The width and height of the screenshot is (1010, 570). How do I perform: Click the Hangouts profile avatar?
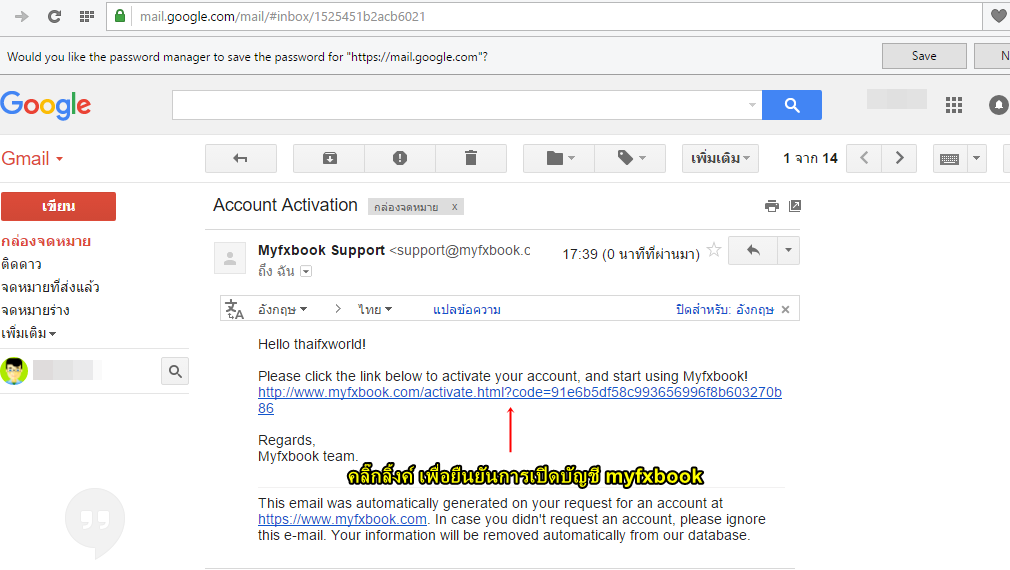click(14, 371)
